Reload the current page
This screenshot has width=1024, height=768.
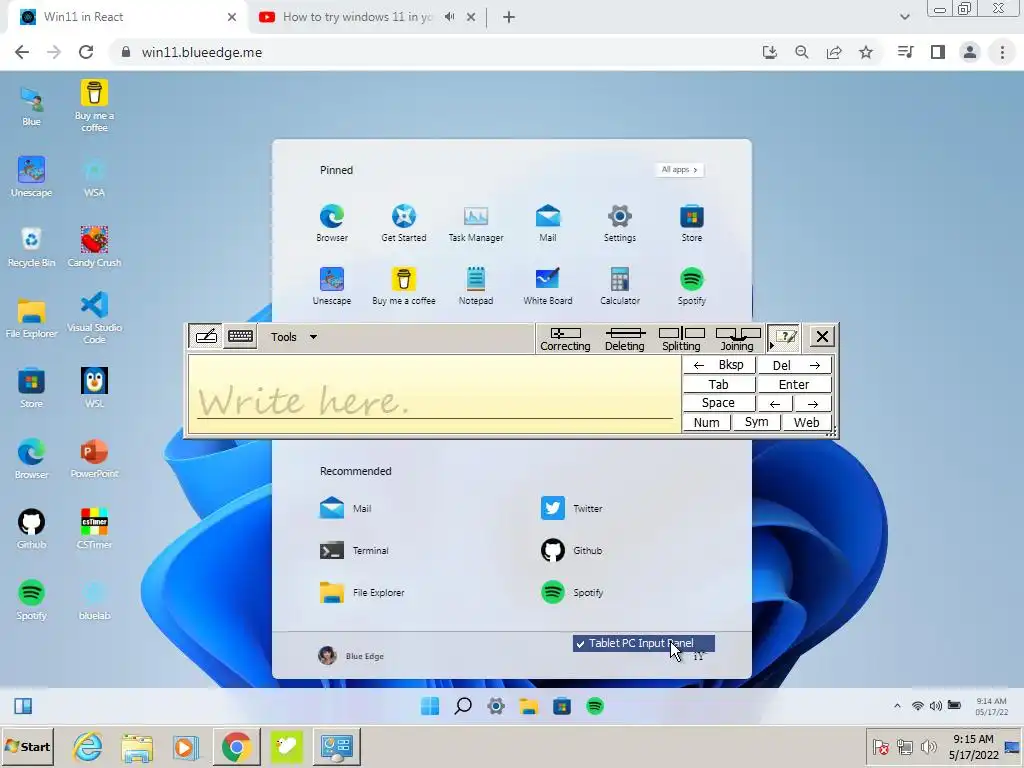[86, 52]
